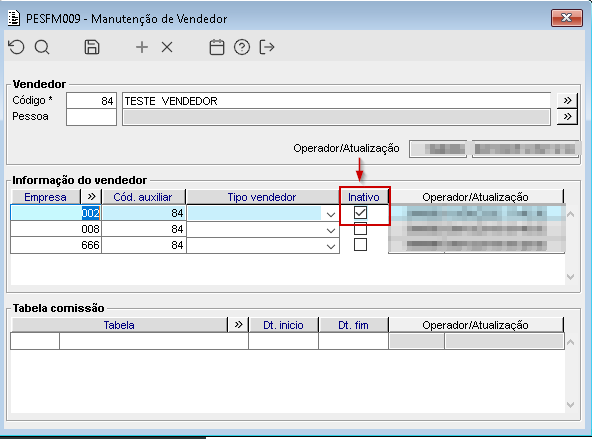Open help with the question mark icon
The height and width of the screenshot is (439, 592).
pos(242,48)
